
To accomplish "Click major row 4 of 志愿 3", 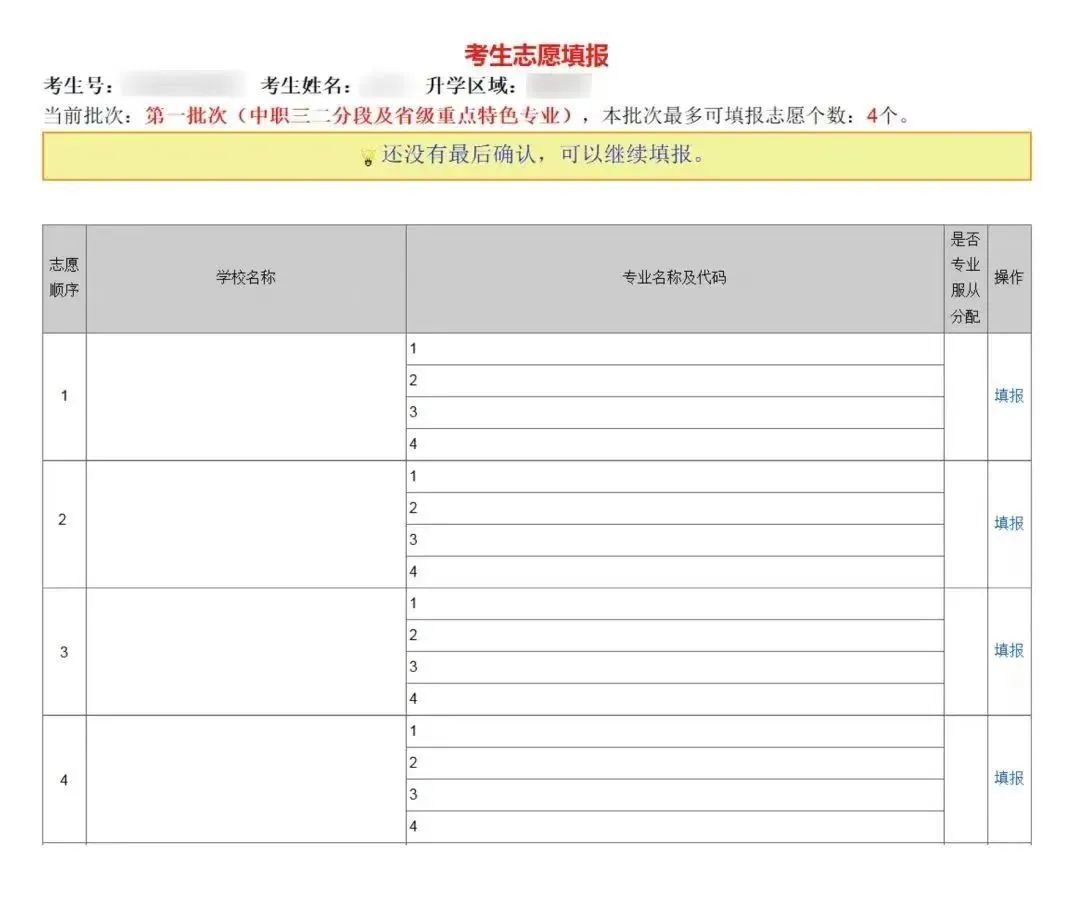I will click(675, 699).
